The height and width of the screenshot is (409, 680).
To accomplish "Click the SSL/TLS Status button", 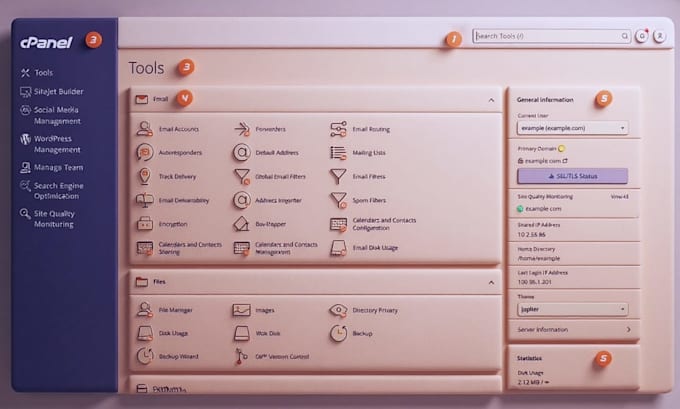I will click(x=572, y=176).
